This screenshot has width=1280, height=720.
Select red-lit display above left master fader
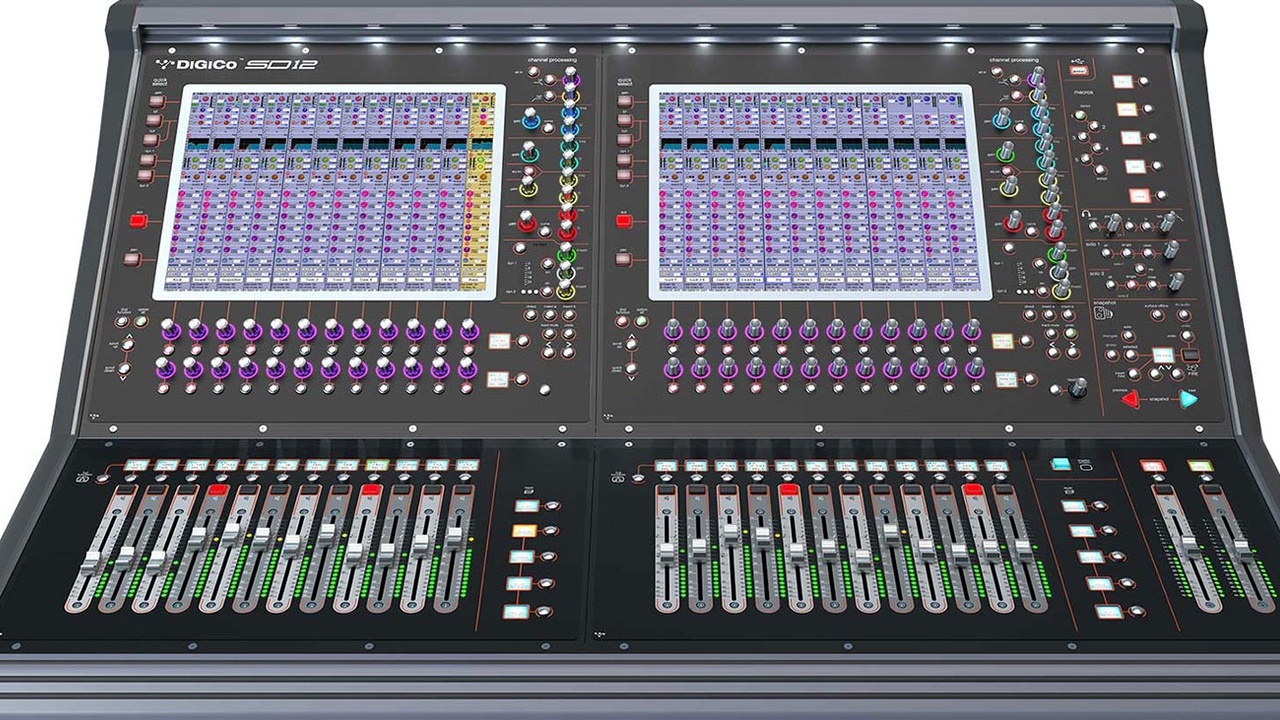tap(1153, 466)
